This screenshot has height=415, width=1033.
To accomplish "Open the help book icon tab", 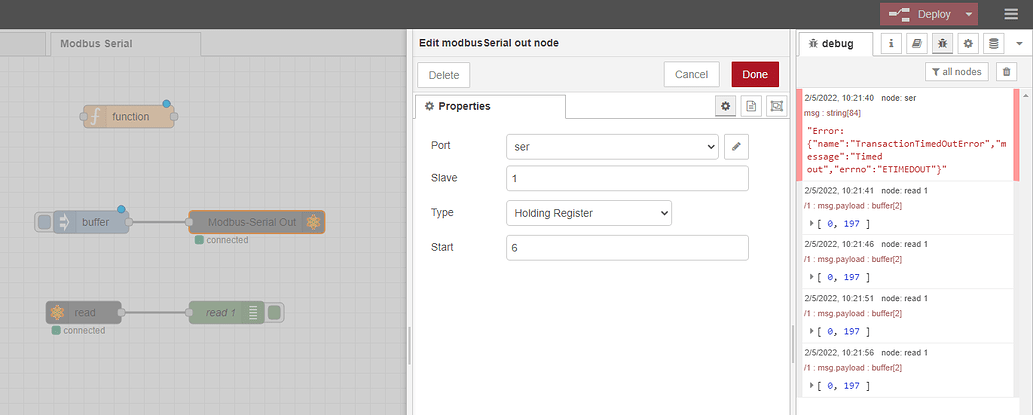I will pos(916,44).
